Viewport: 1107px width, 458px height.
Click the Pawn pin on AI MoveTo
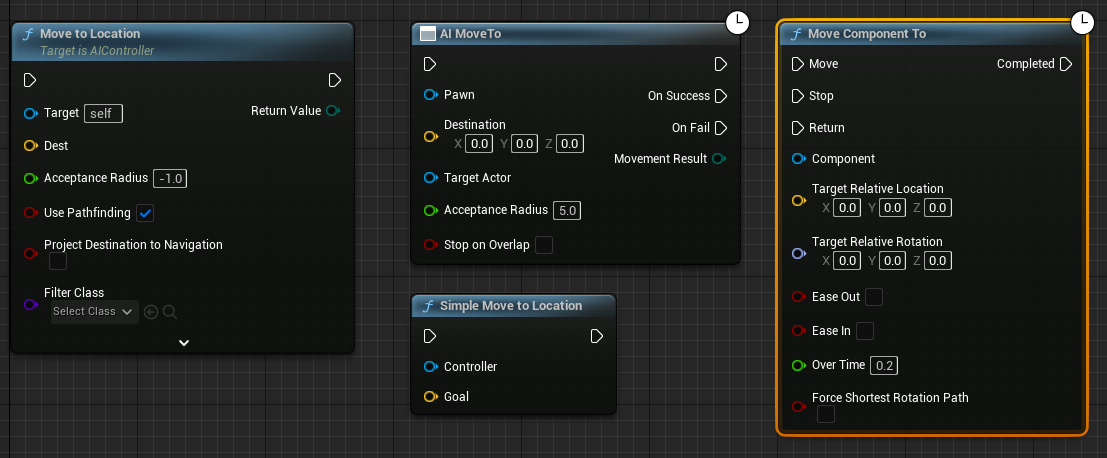(x=430, y=95)
